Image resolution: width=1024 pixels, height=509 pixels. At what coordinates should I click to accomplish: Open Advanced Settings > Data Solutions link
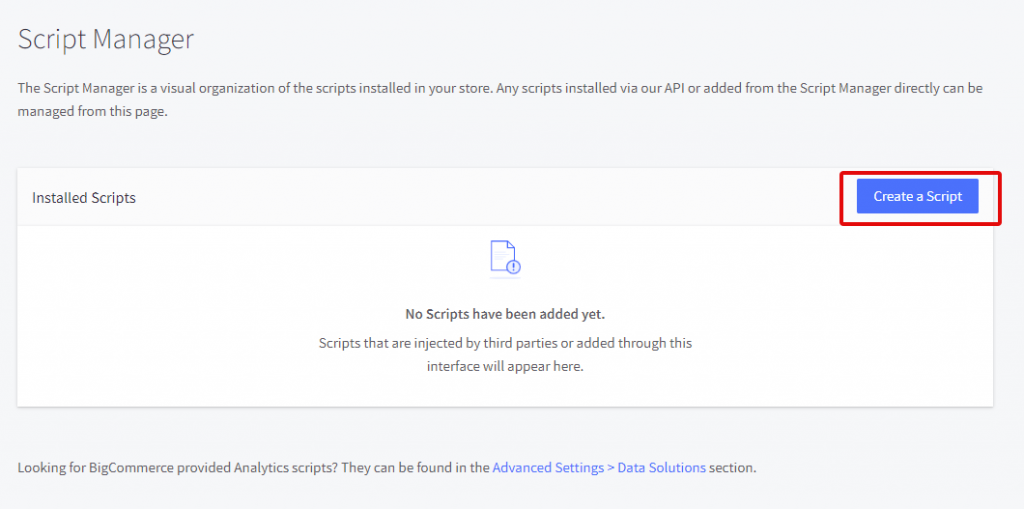coord(599,468)
